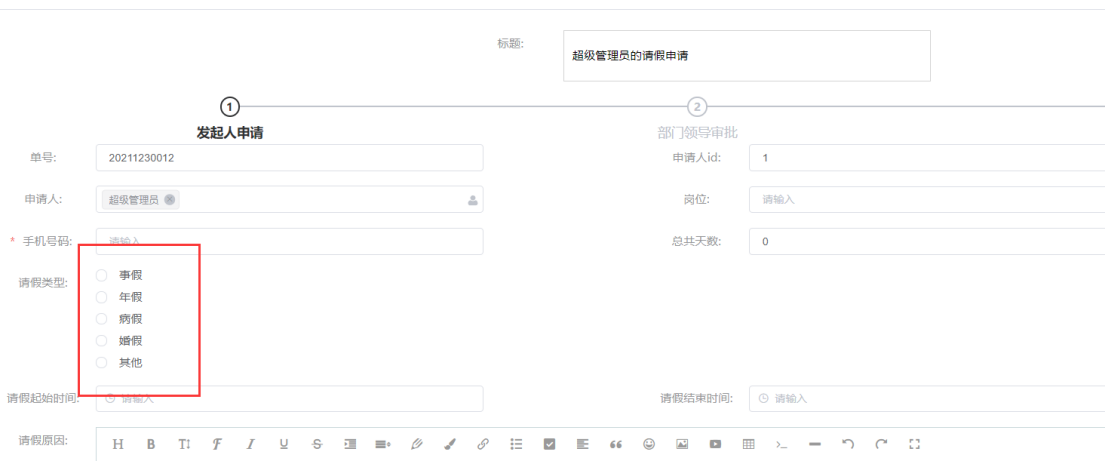The height and width of the screenshot is (471, 1115).
Task: Open the font size (T) tool
Action: [184, 444]
